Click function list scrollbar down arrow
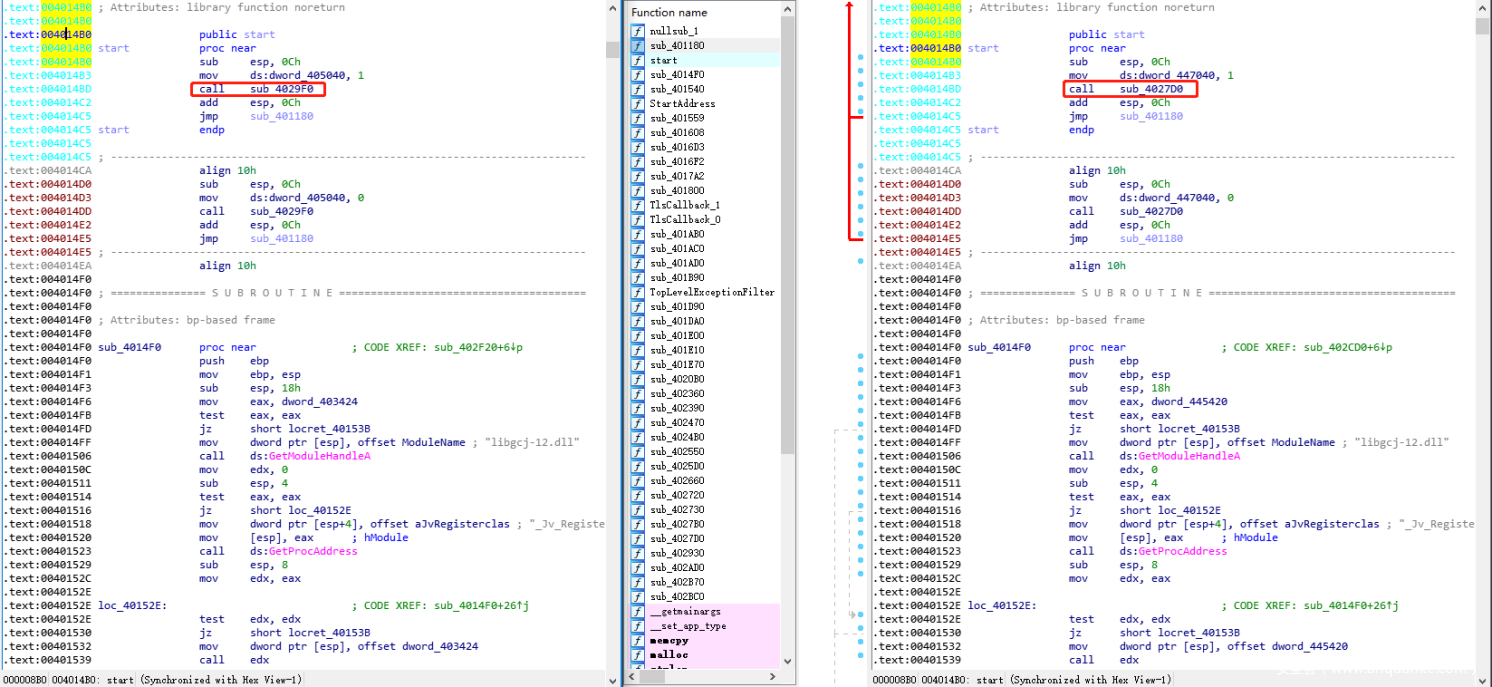 [788, 662]
